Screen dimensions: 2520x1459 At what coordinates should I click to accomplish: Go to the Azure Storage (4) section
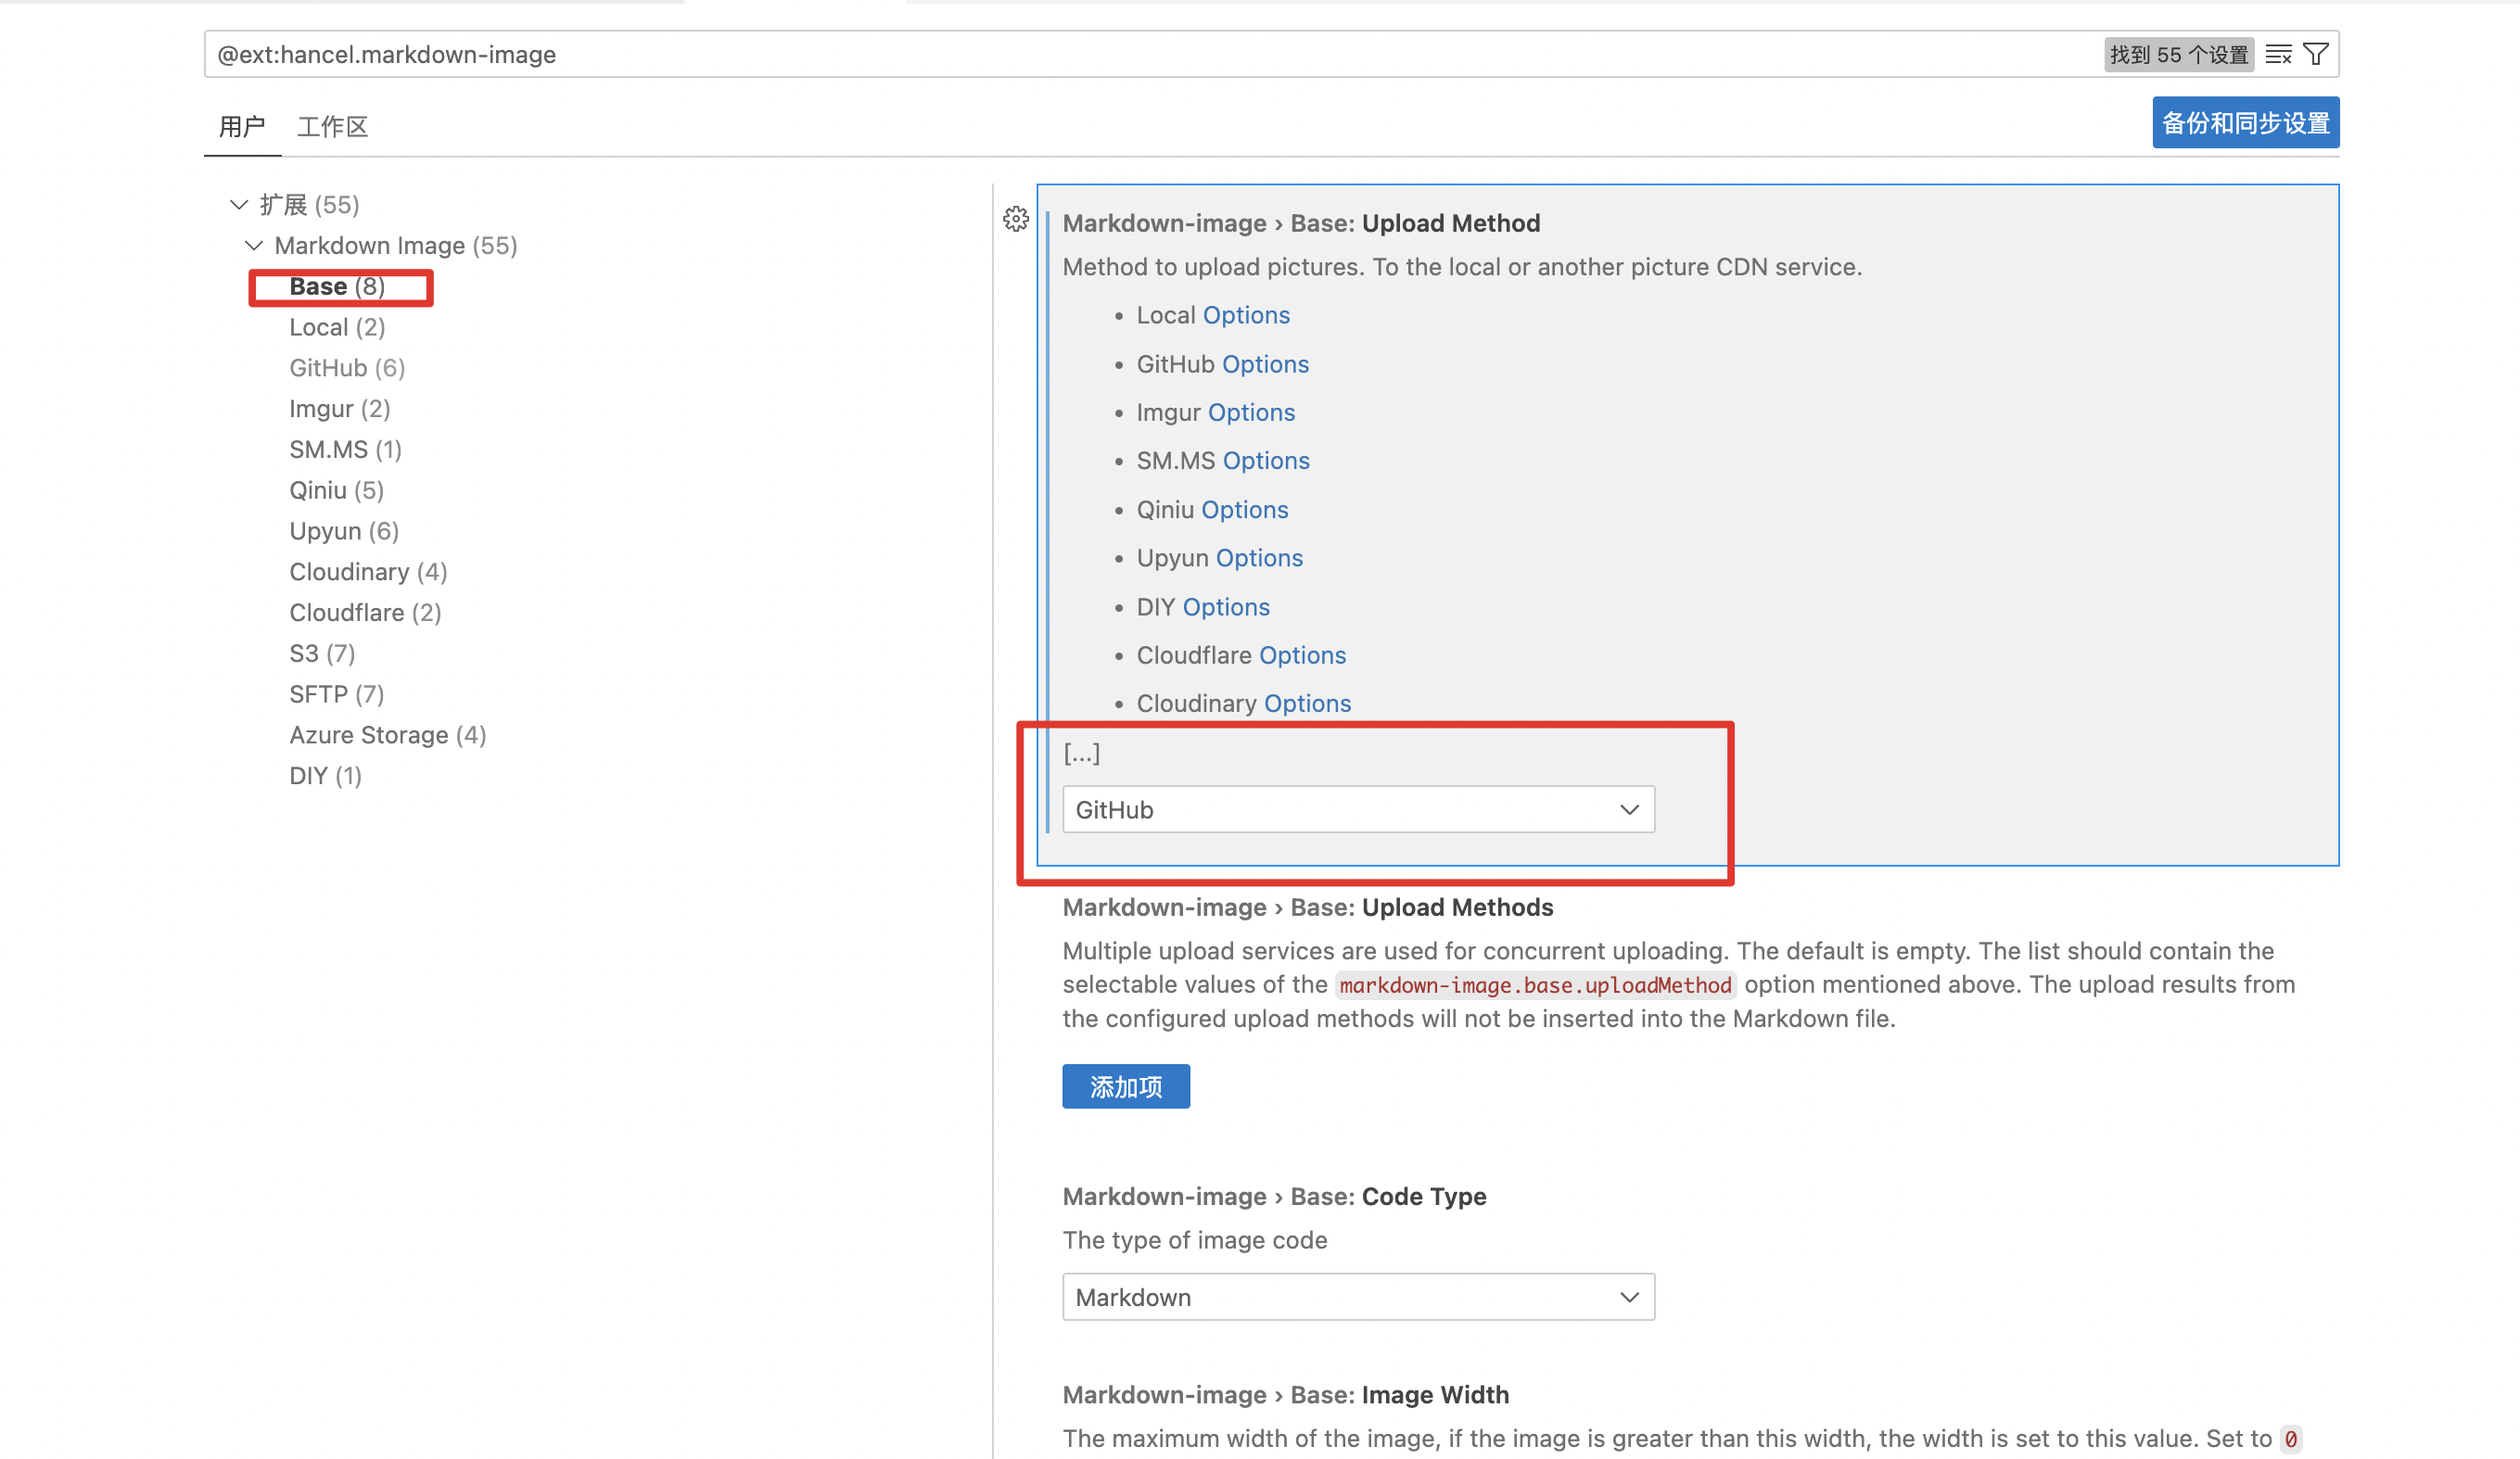pyautogui.click(x=387, y=735)
